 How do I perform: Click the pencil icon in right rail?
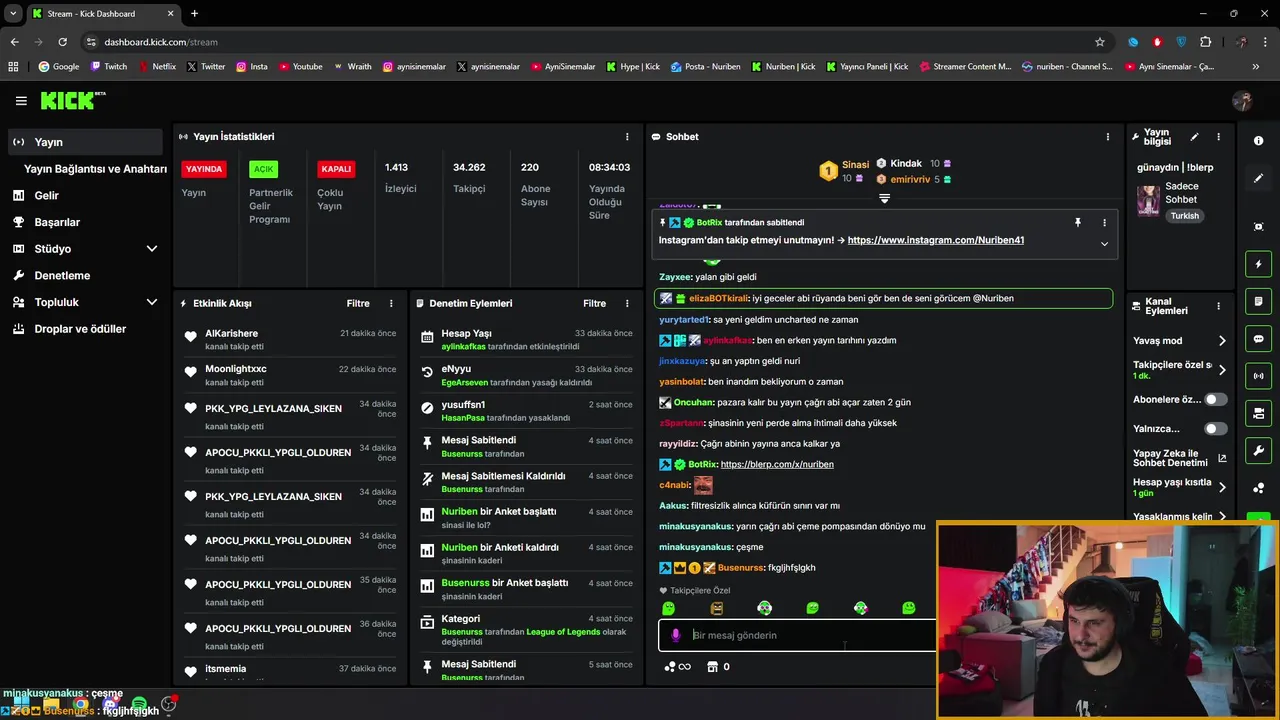click(x=1258, y=178)
